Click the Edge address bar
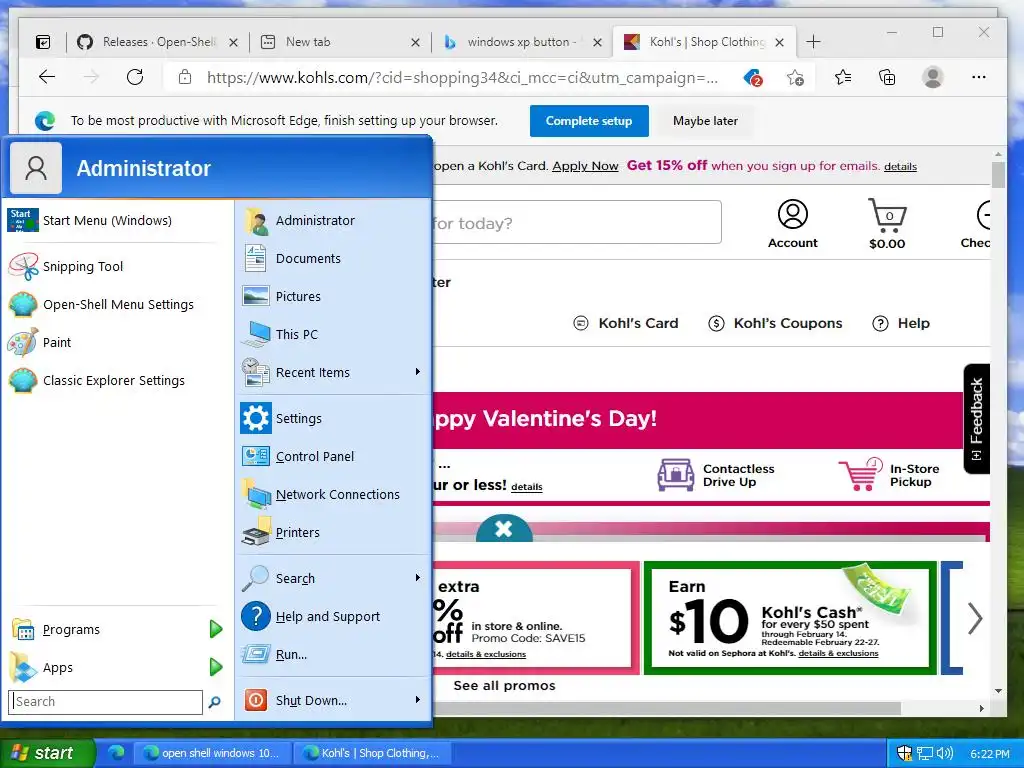Viewport: 1024px width, 768px height. click(462, 78)
